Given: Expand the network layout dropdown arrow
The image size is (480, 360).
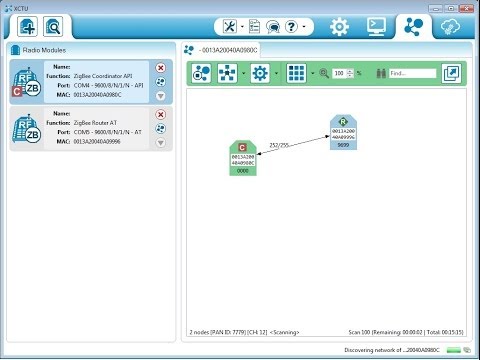Looking at the screenshot, I should 243,73.
